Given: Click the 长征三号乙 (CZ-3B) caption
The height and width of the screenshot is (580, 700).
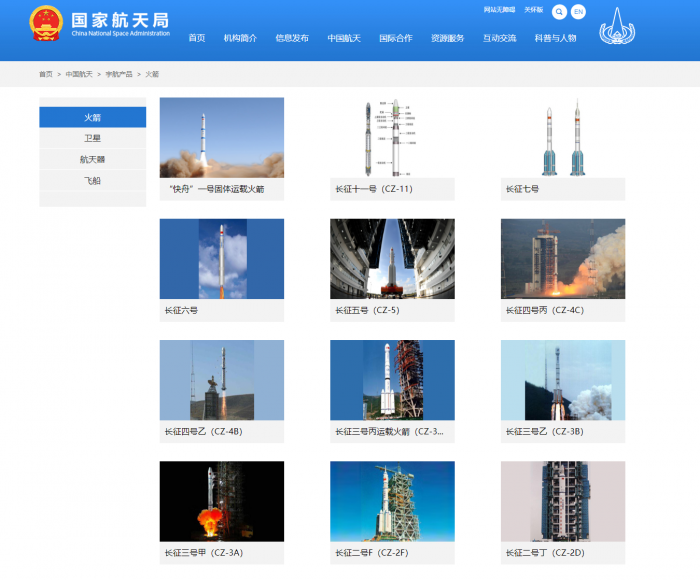Looking at the screenshot, I should tap(545, 432).
